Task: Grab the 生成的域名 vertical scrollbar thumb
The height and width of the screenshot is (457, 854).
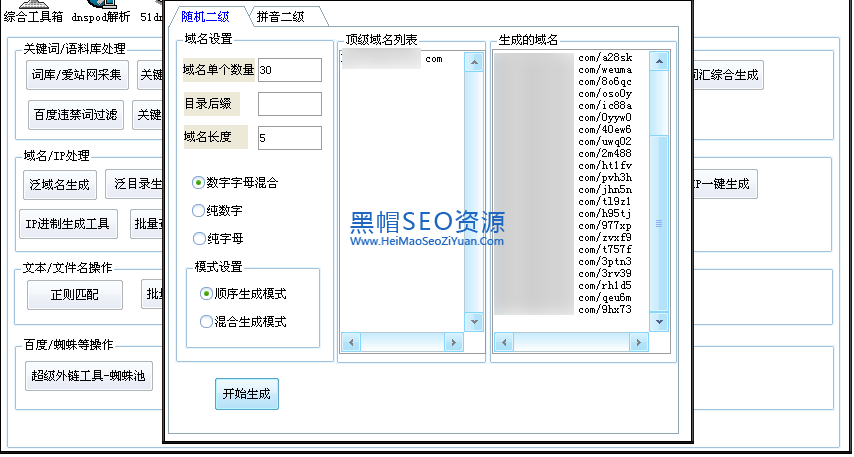Action: pyautogui.click(x=659, y=223)
